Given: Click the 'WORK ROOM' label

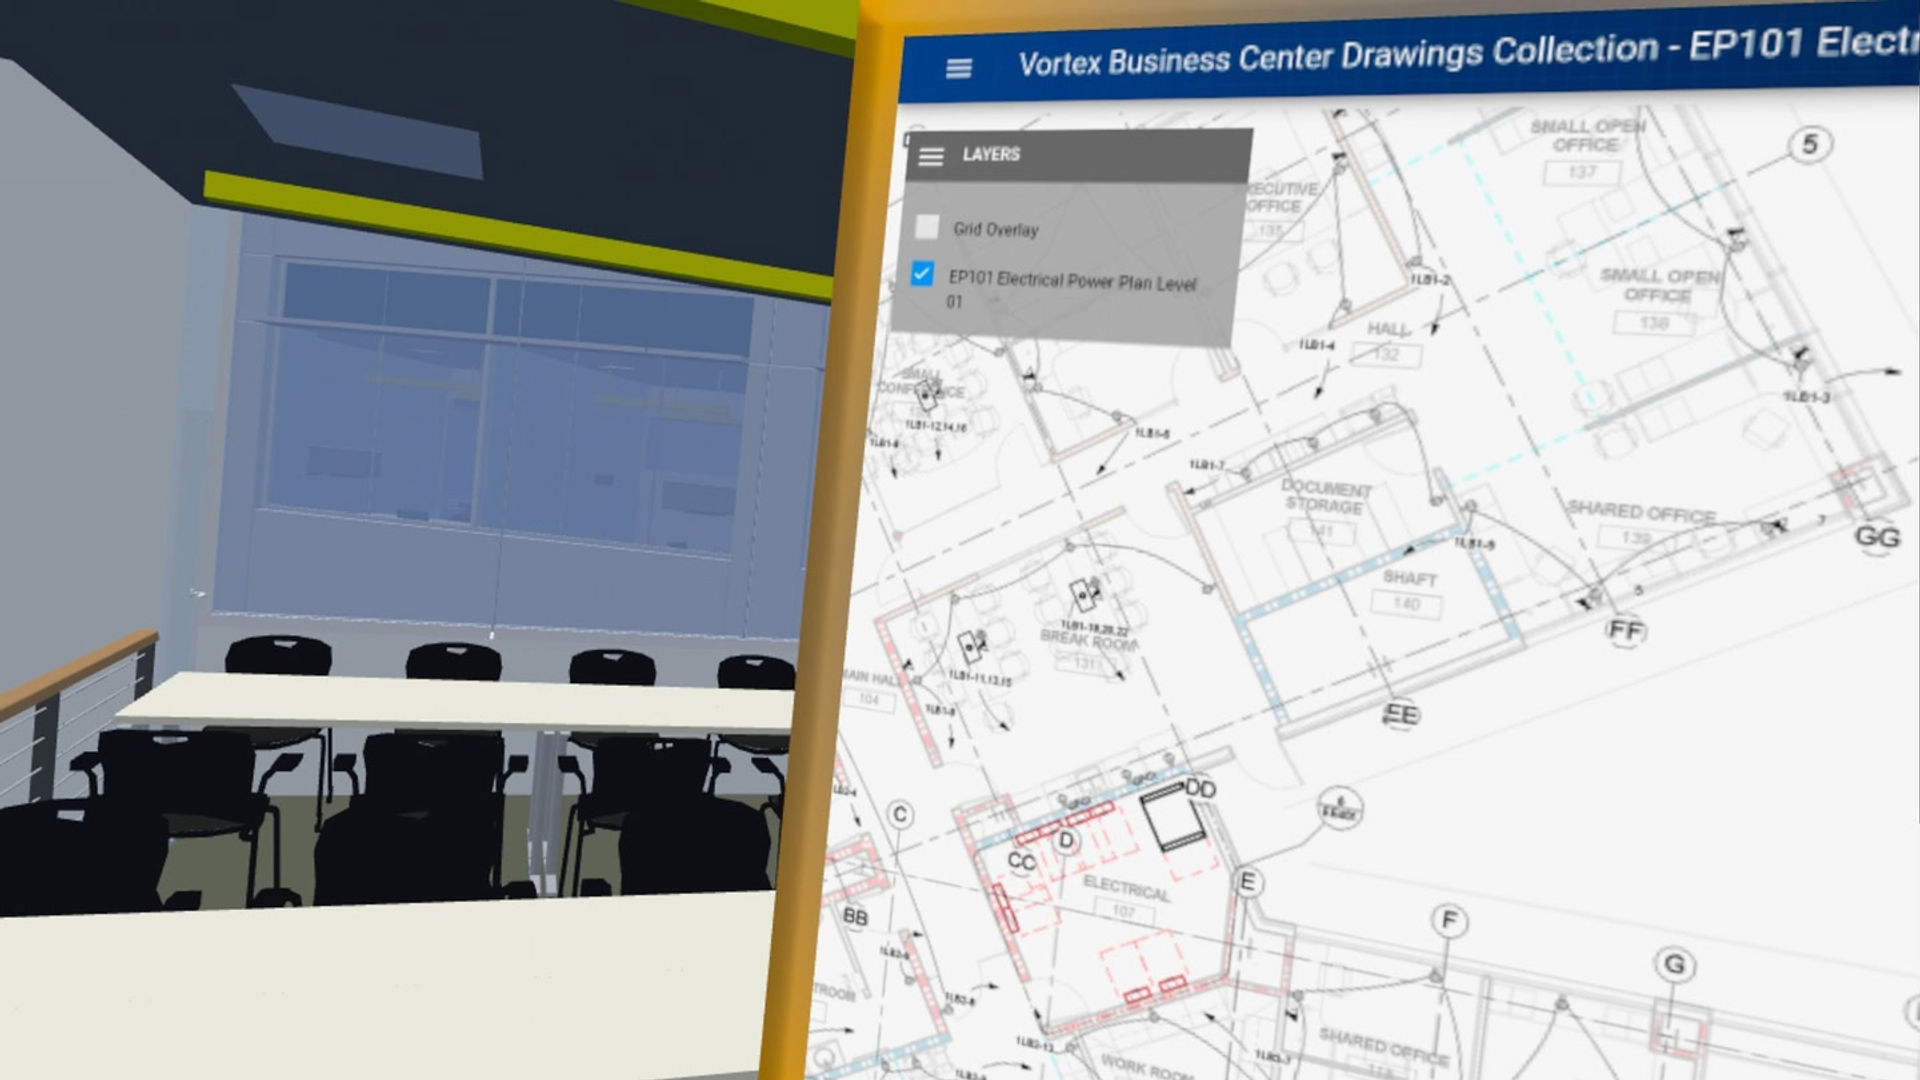Looking at the screenshot, I should point(1147,1066).
